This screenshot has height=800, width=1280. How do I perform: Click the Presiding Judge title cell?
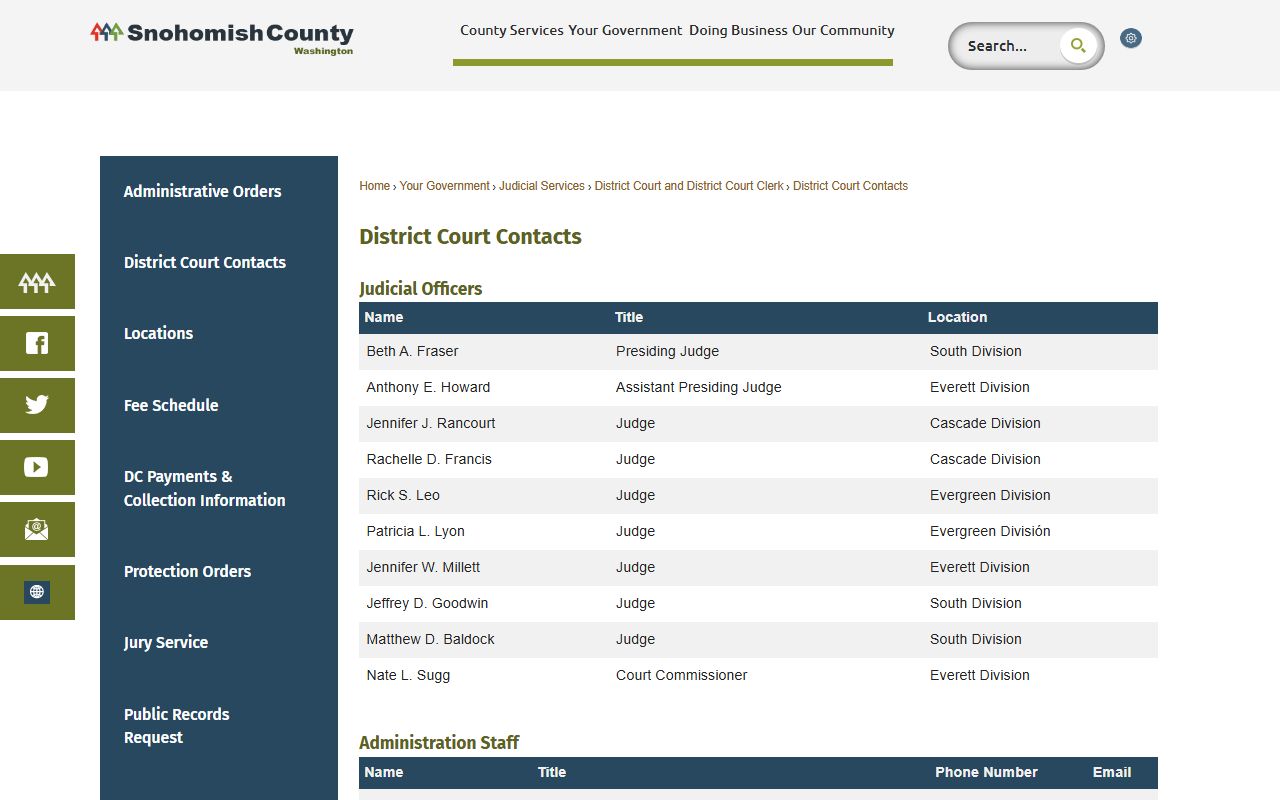coord(667,351)
